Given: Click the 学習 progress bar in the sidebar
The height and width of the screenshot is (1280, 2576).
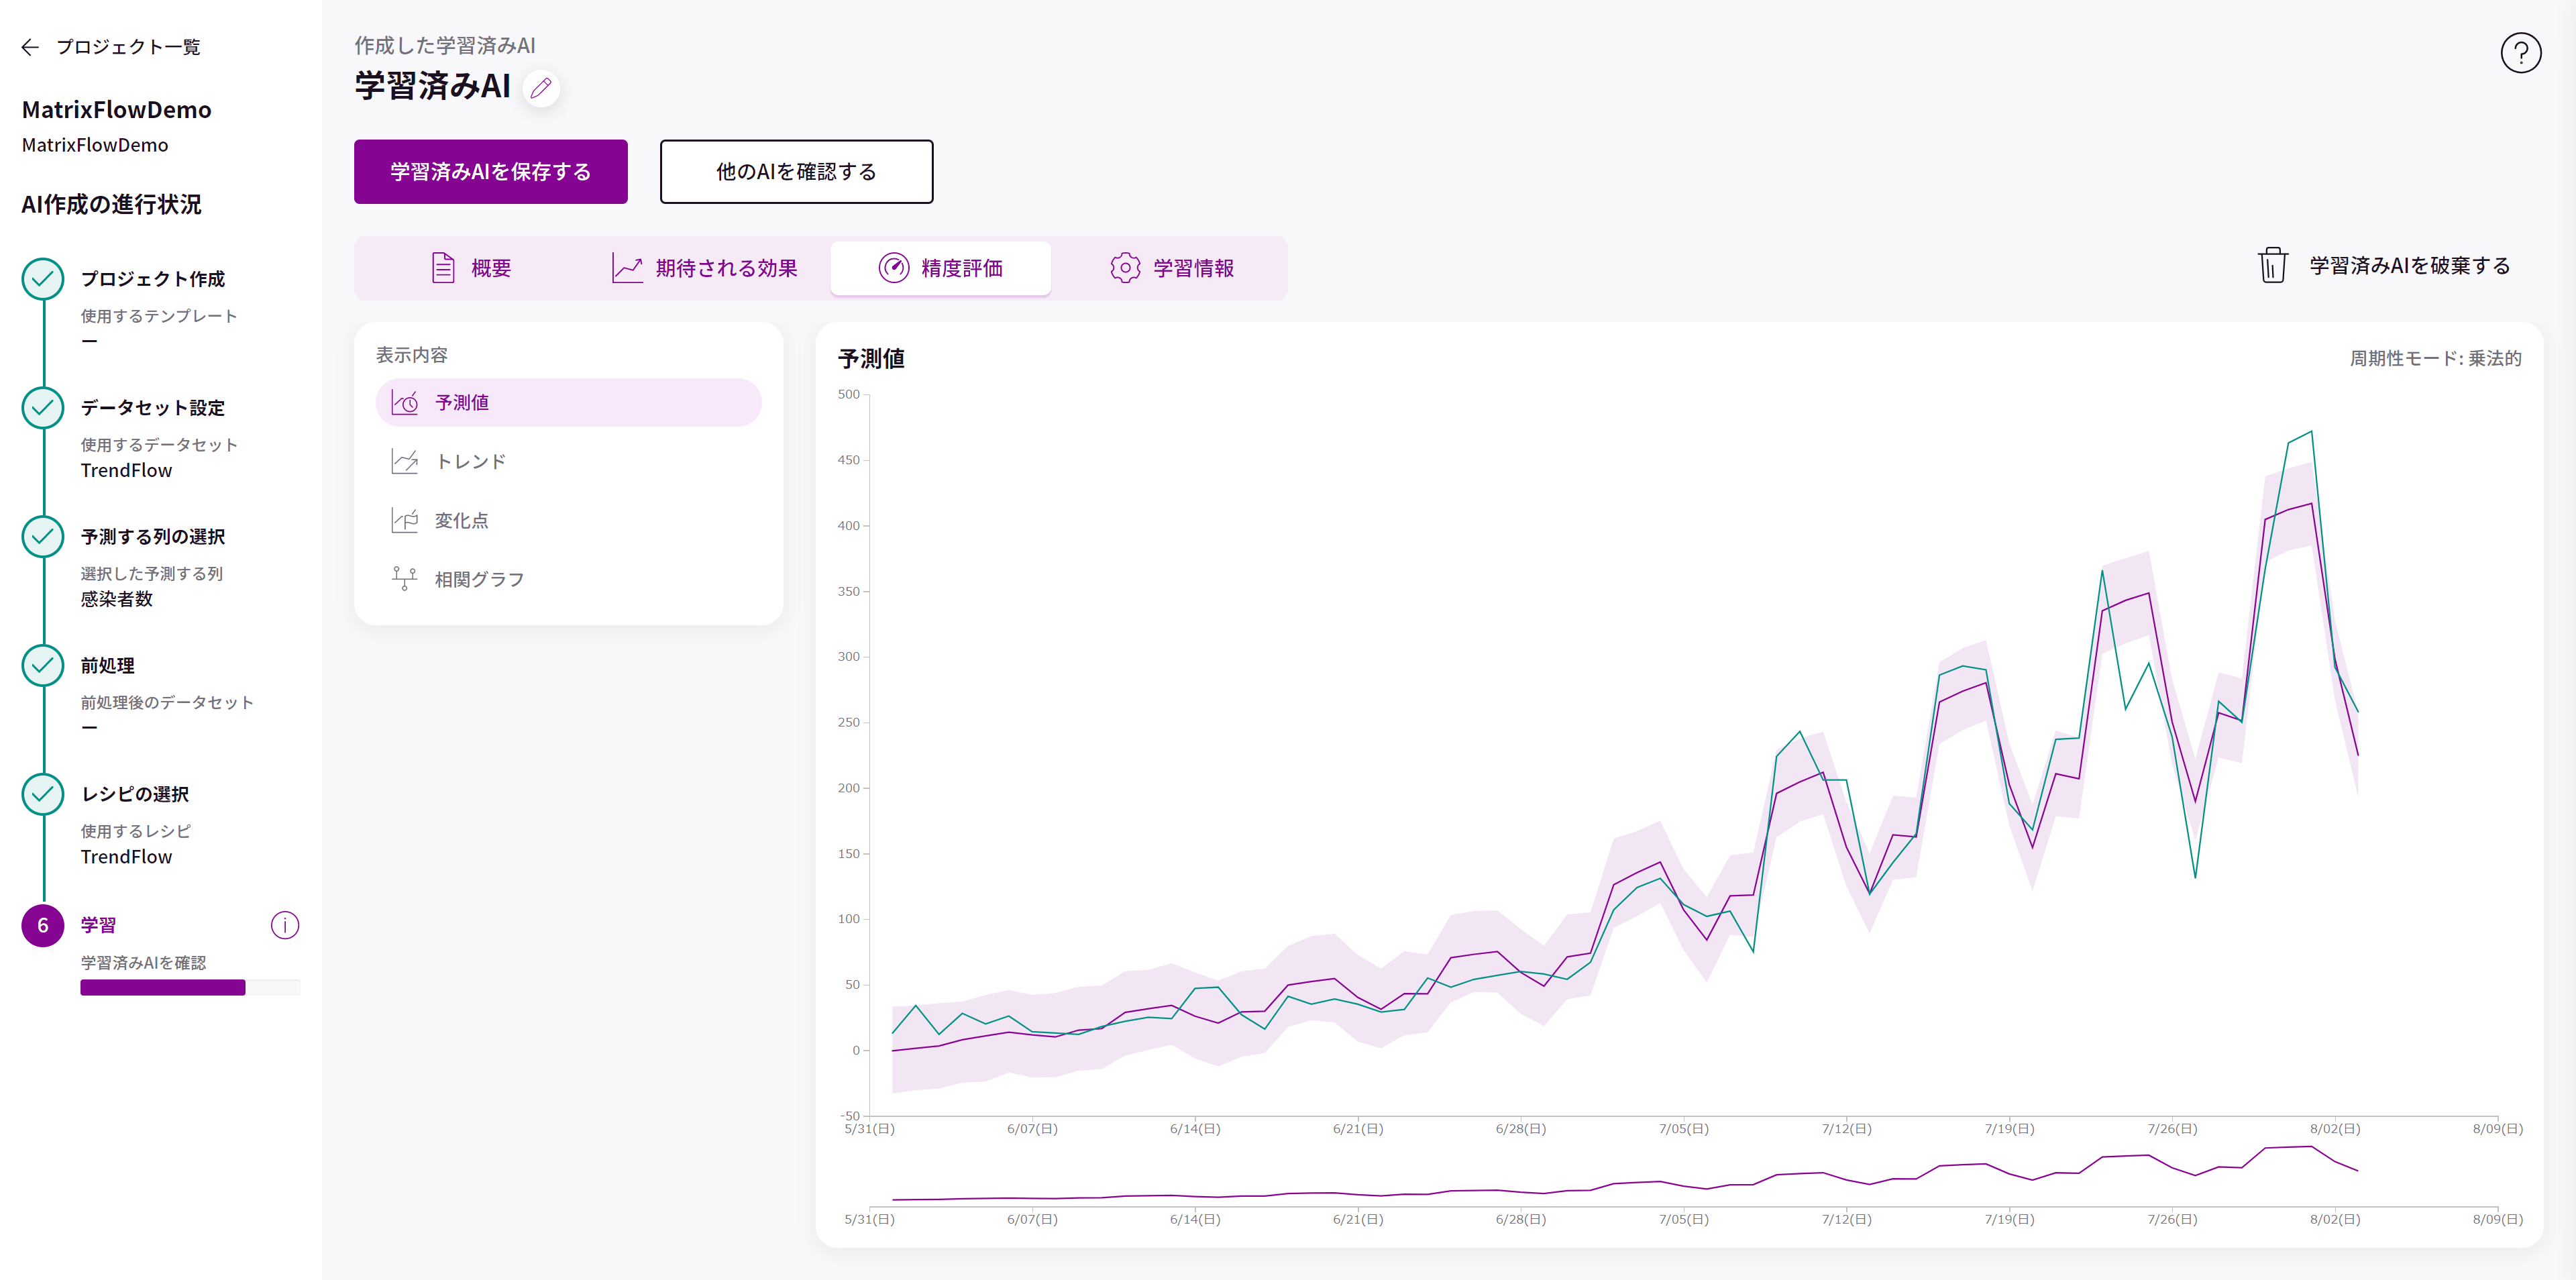Looking at the screenshot, I should pos(189,988).
